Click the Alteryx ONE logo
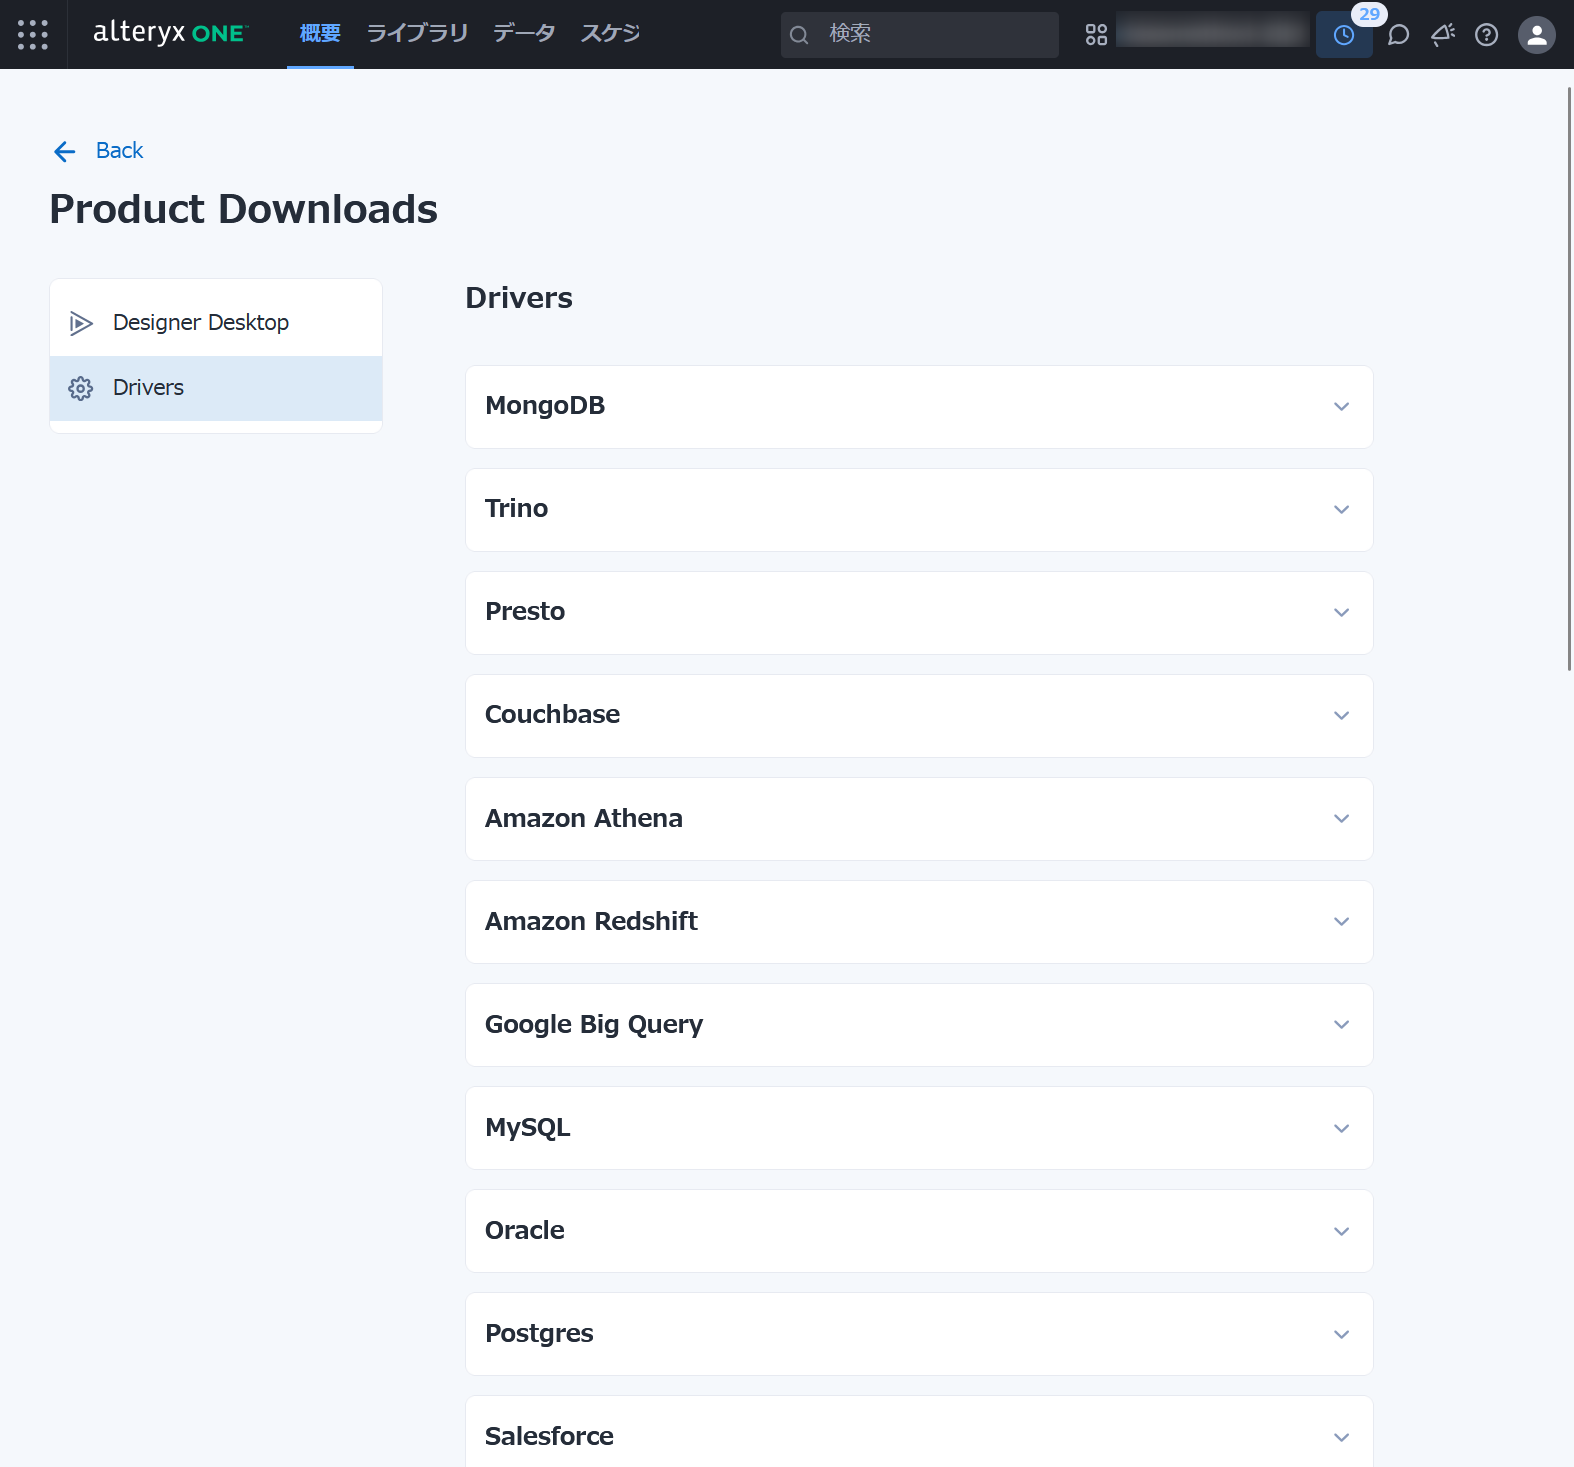 (x=170, y=33)
